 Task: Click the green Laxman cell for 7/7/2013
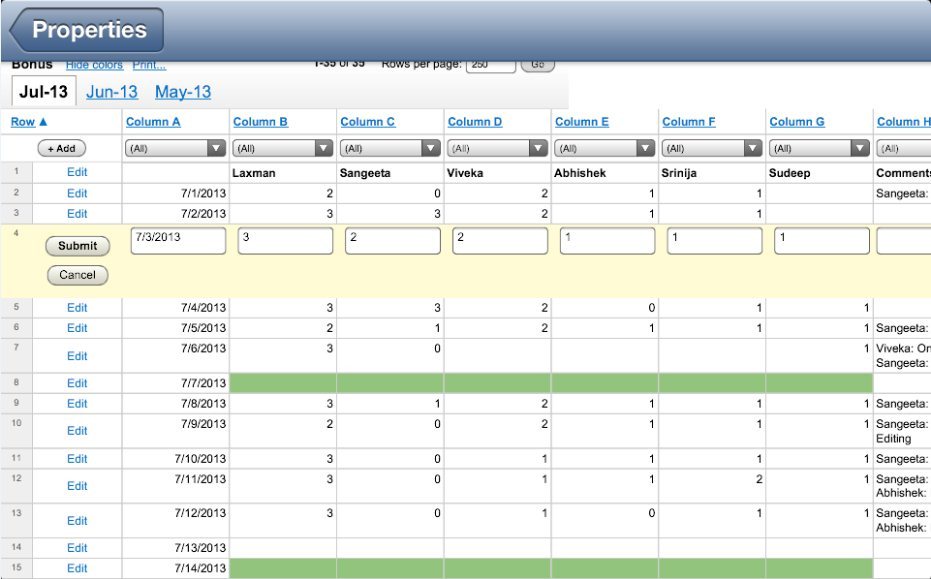click(x=283, y=383)
